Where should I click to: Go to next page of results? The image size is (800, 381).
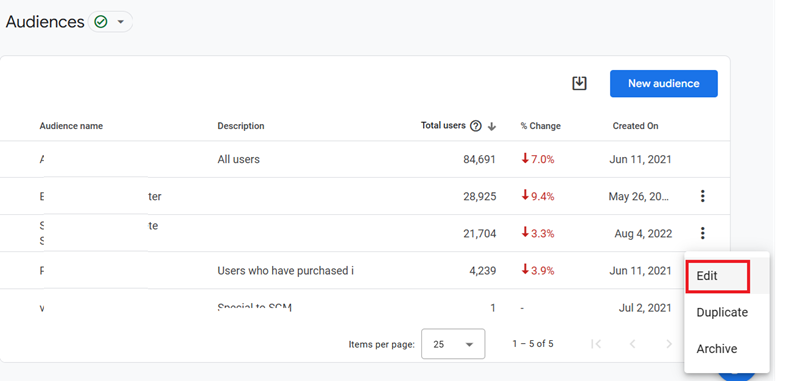pyautogui.click(x=669, y=344)
